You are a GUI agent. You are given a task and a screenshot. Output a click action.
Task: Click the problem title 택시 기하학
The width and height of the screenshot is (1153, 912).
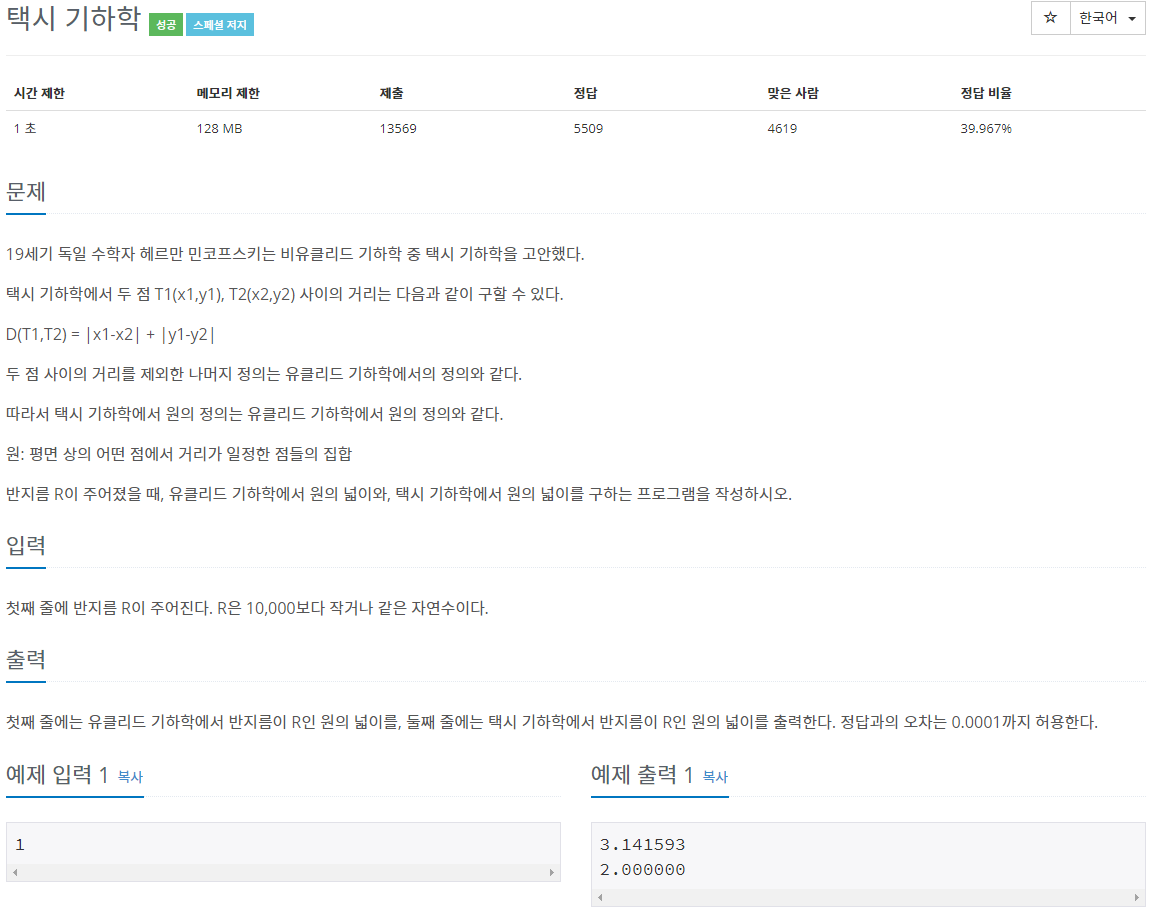click(73, 18)
